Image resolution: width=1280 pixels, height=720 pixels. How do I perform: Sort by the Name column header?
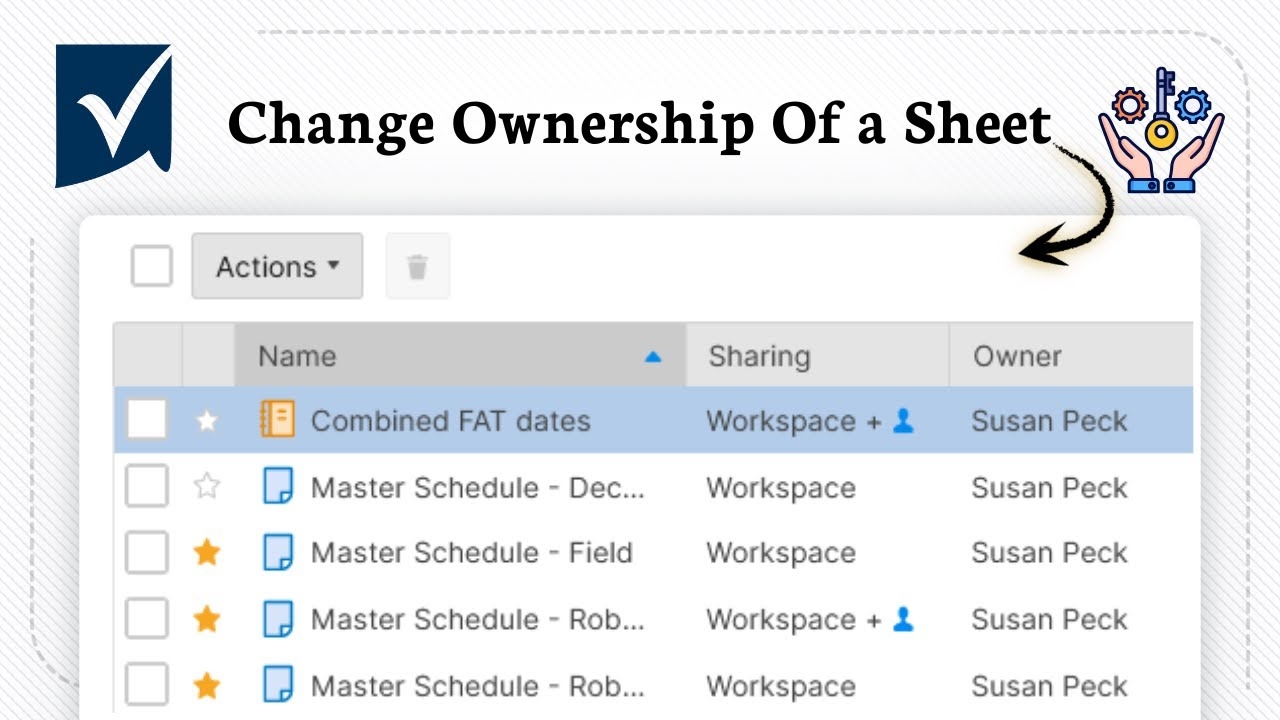pyautogui.click(x=460, y=355)
